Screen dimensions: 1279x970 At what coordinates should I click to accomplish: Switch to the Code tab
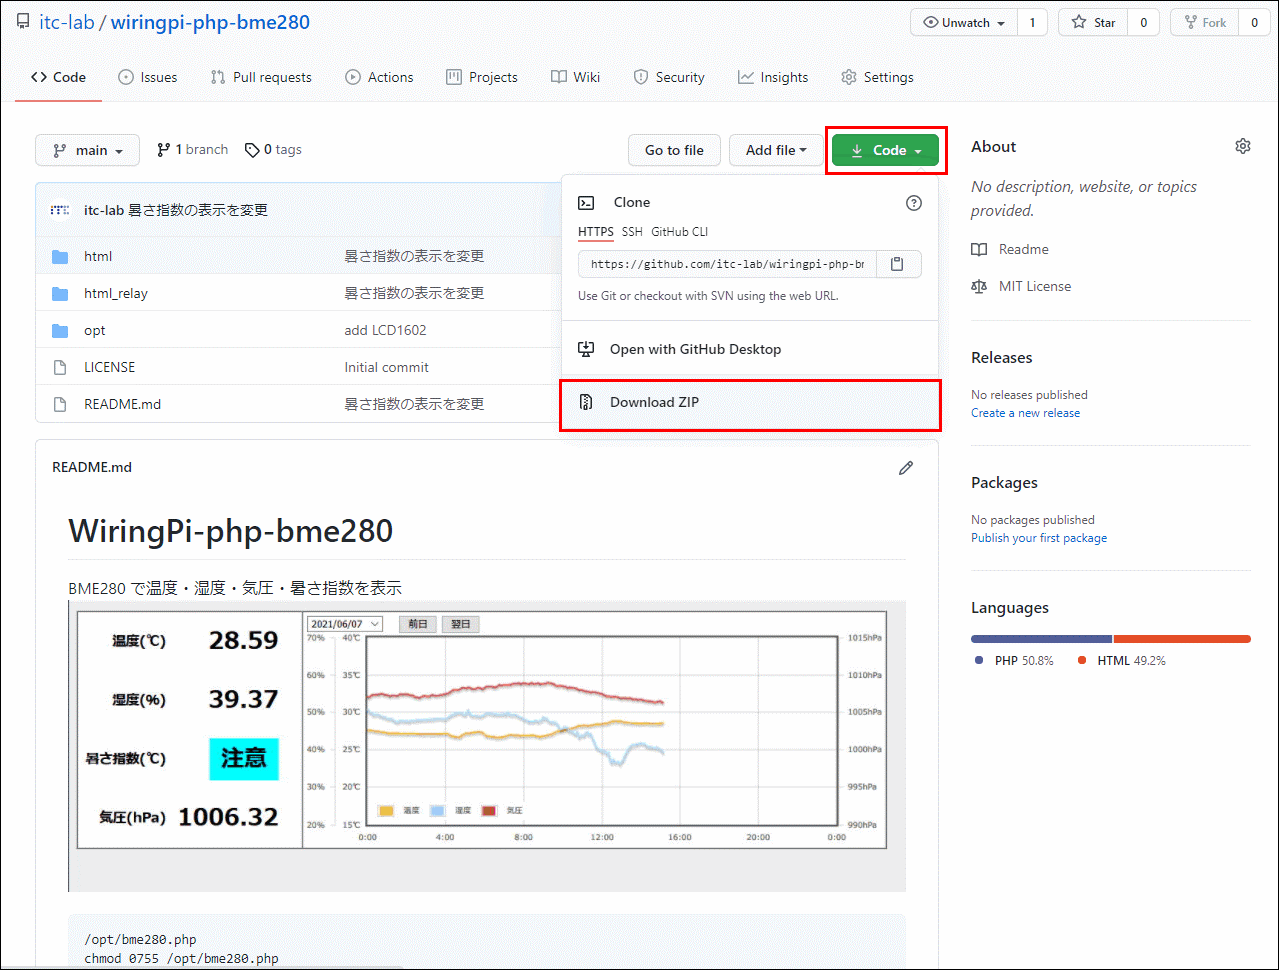58,77
